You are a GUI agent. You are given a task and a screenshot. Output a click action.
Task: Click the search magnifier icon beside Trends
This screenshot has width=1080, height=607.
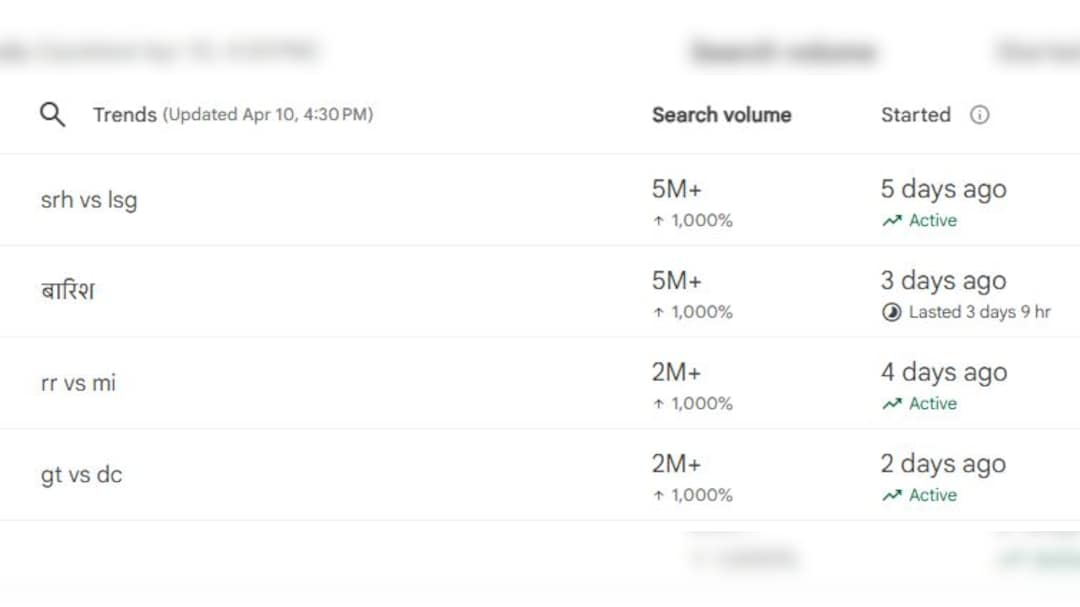[52, 114]
